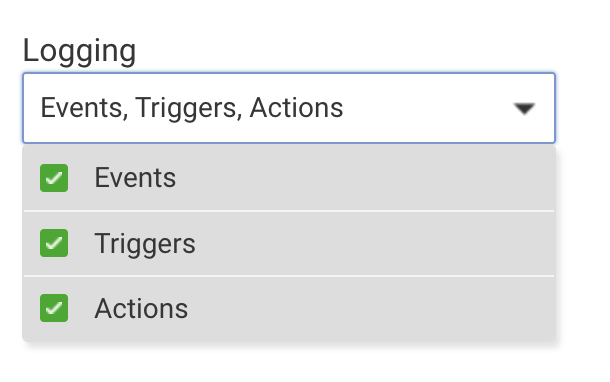Uncheck the green Actions checkbox
The image size is (610, 382).
click(x=54, y=308)
